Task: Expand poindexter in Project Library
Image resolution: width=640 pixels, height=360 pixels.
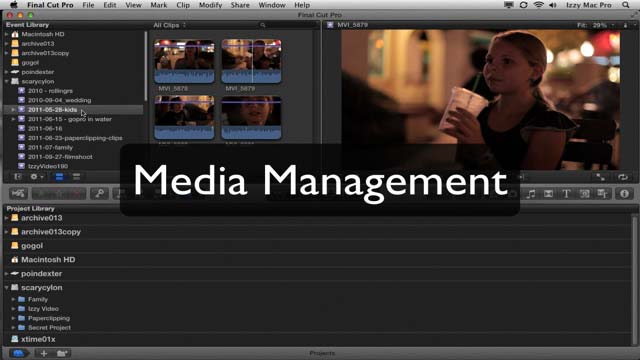Action: click(7, 273)
